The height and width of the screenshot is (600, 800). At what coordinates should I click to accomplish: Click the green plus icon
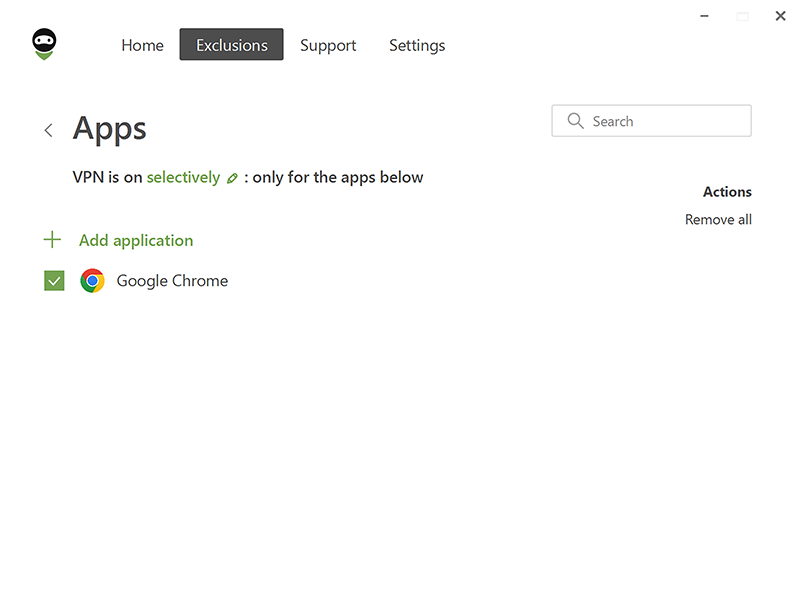click(x=52, y=239)
